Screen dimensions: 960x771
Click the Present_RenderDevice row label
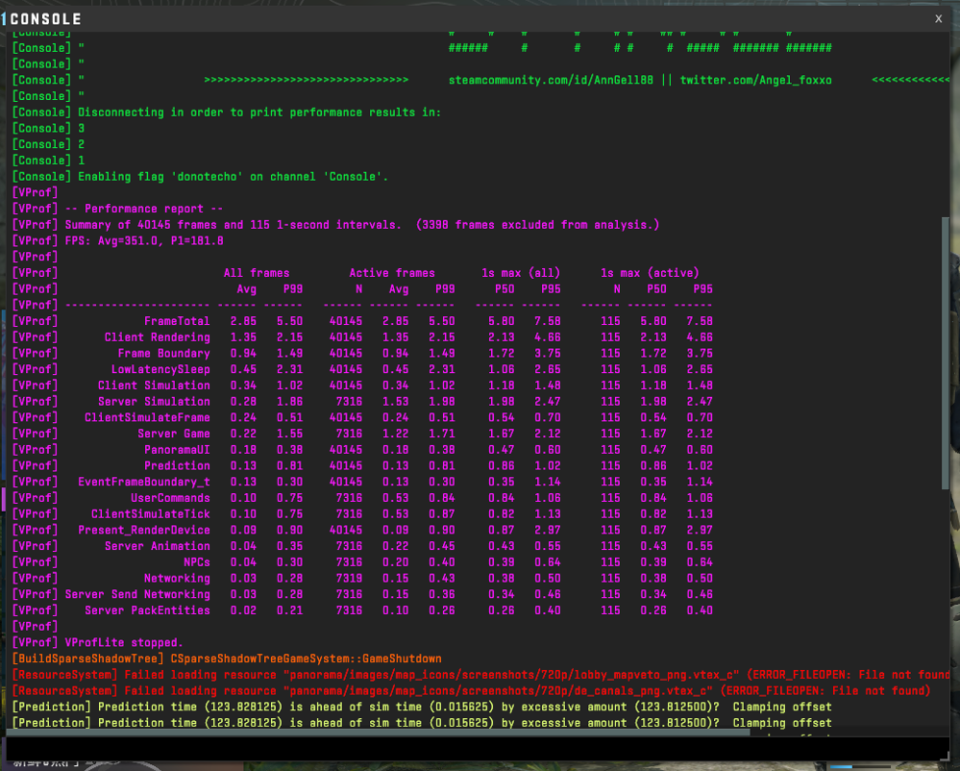[144, 529]
